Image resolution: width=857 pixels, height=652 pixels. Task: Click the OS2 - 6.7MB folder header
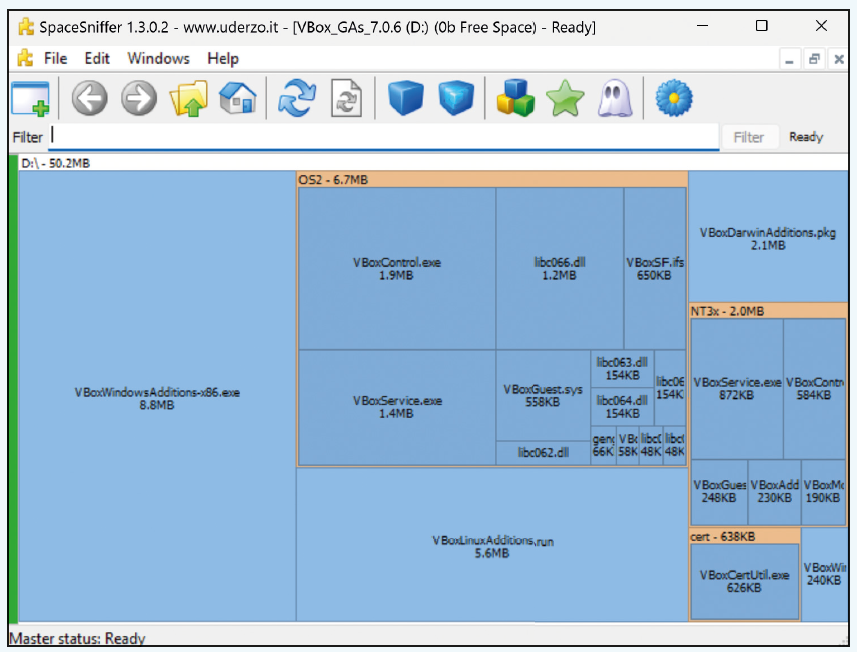click(492, 179)
